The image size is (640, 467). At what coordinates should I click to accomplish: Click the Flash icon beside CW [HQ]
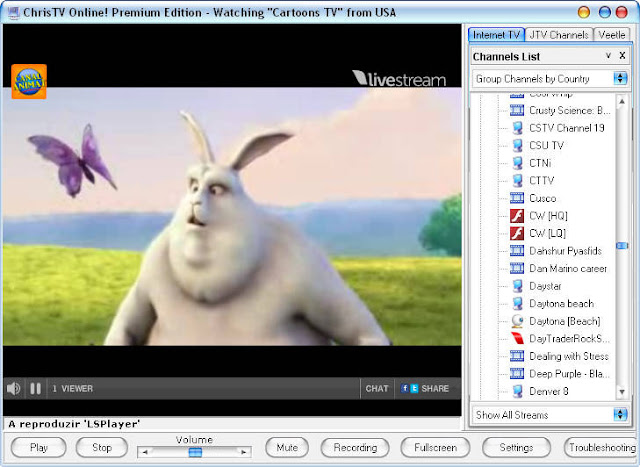coord(517,216)
